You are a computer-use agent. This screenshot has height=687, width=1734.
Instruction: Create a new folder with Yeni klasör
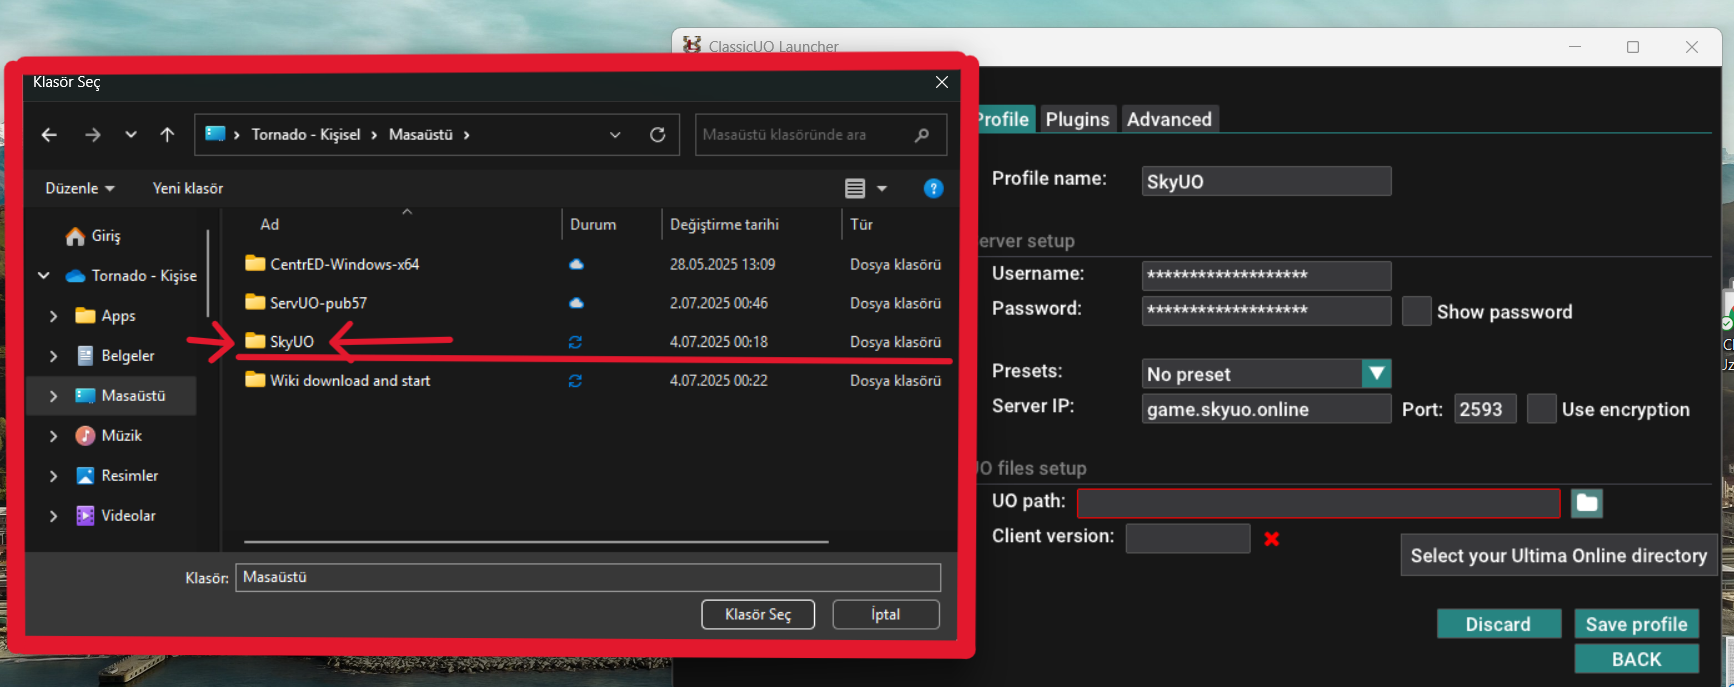pyautogui.click(x=188, y=188)
